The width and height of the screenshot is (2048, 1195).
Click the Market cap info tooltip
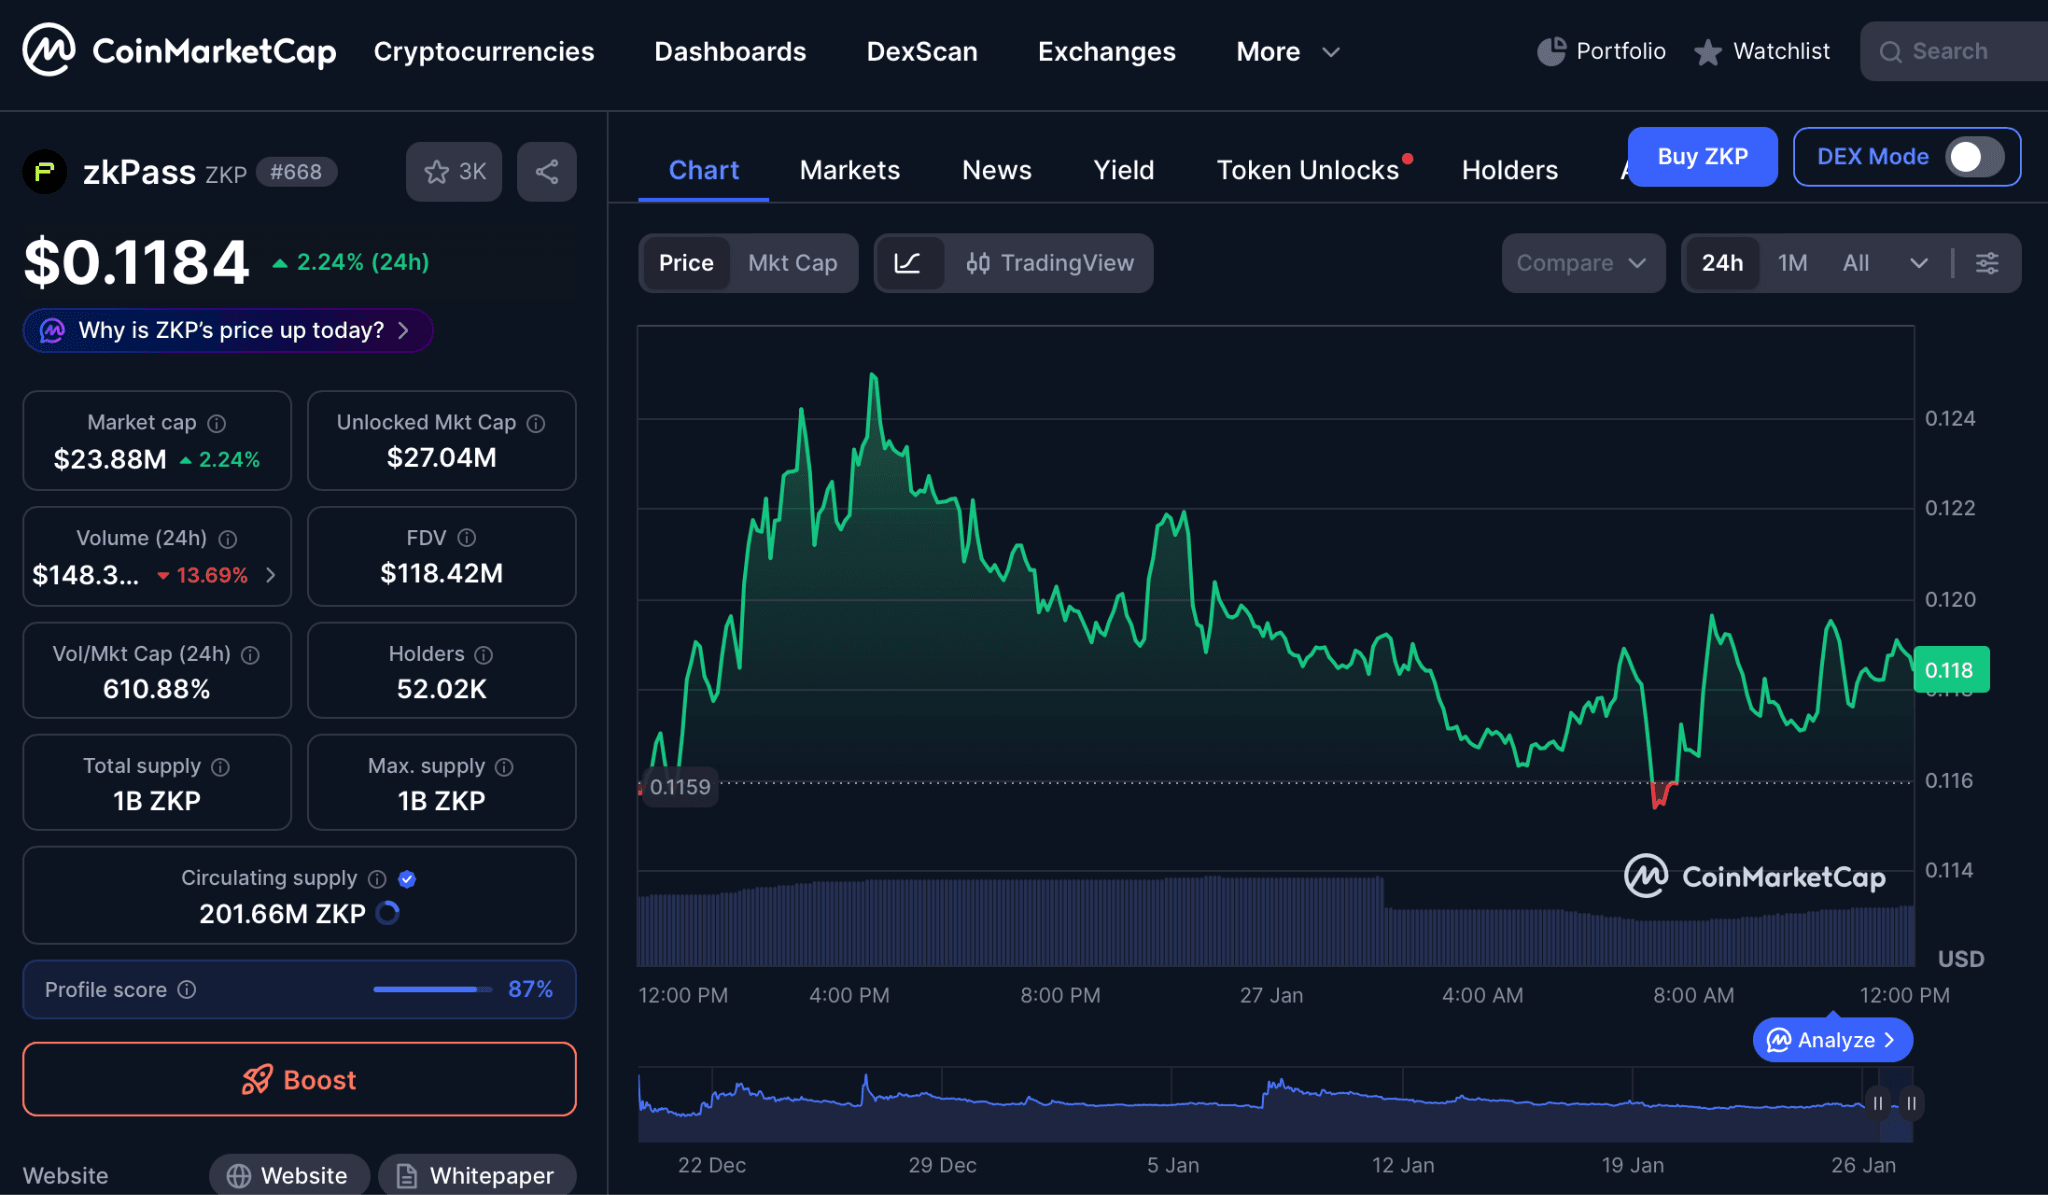tap(218, 423)
